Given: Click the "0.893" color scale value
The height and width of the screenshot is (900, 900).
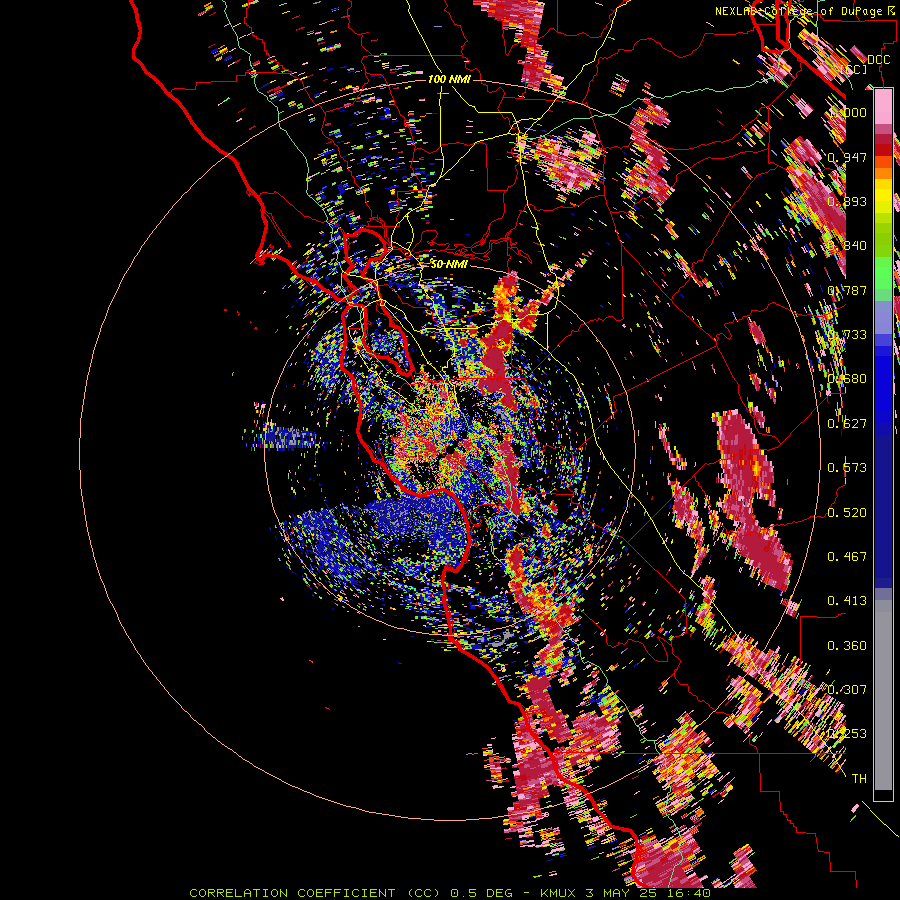Looking at the screenshot, I should (847, 201).
